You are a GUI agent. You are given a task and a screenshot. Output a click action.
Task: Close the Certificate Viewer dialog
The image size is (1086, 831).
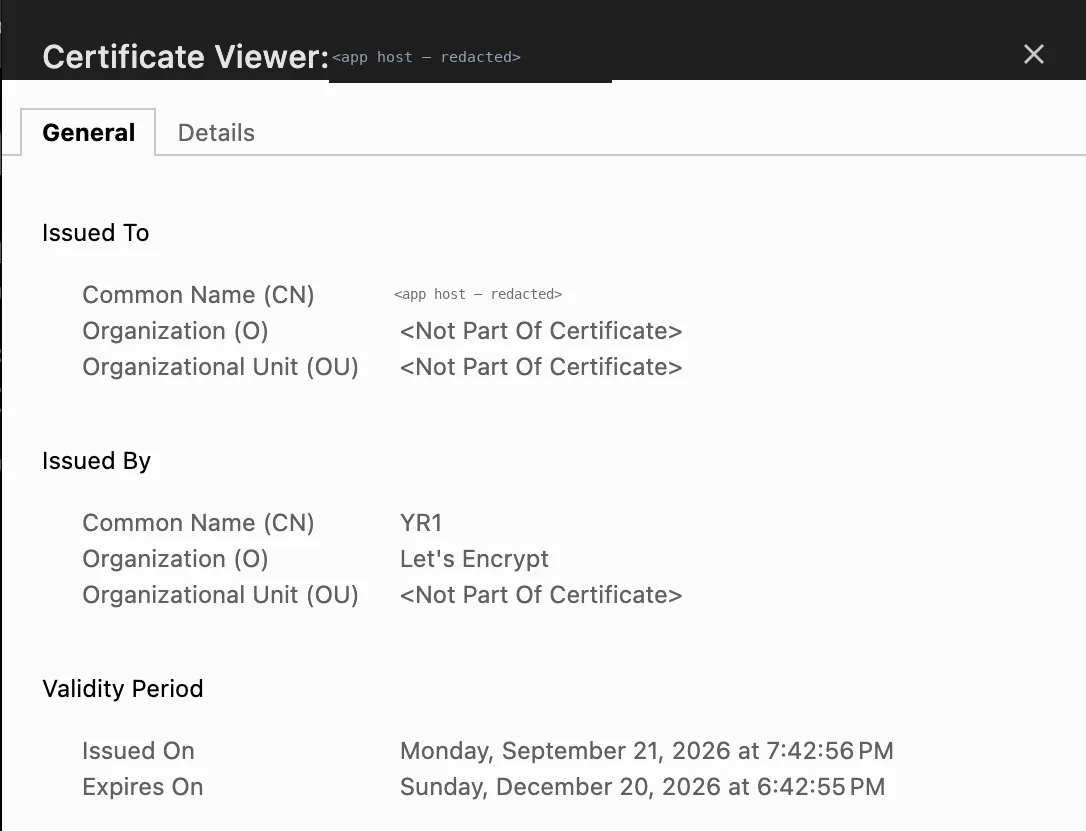[1033, 54]
